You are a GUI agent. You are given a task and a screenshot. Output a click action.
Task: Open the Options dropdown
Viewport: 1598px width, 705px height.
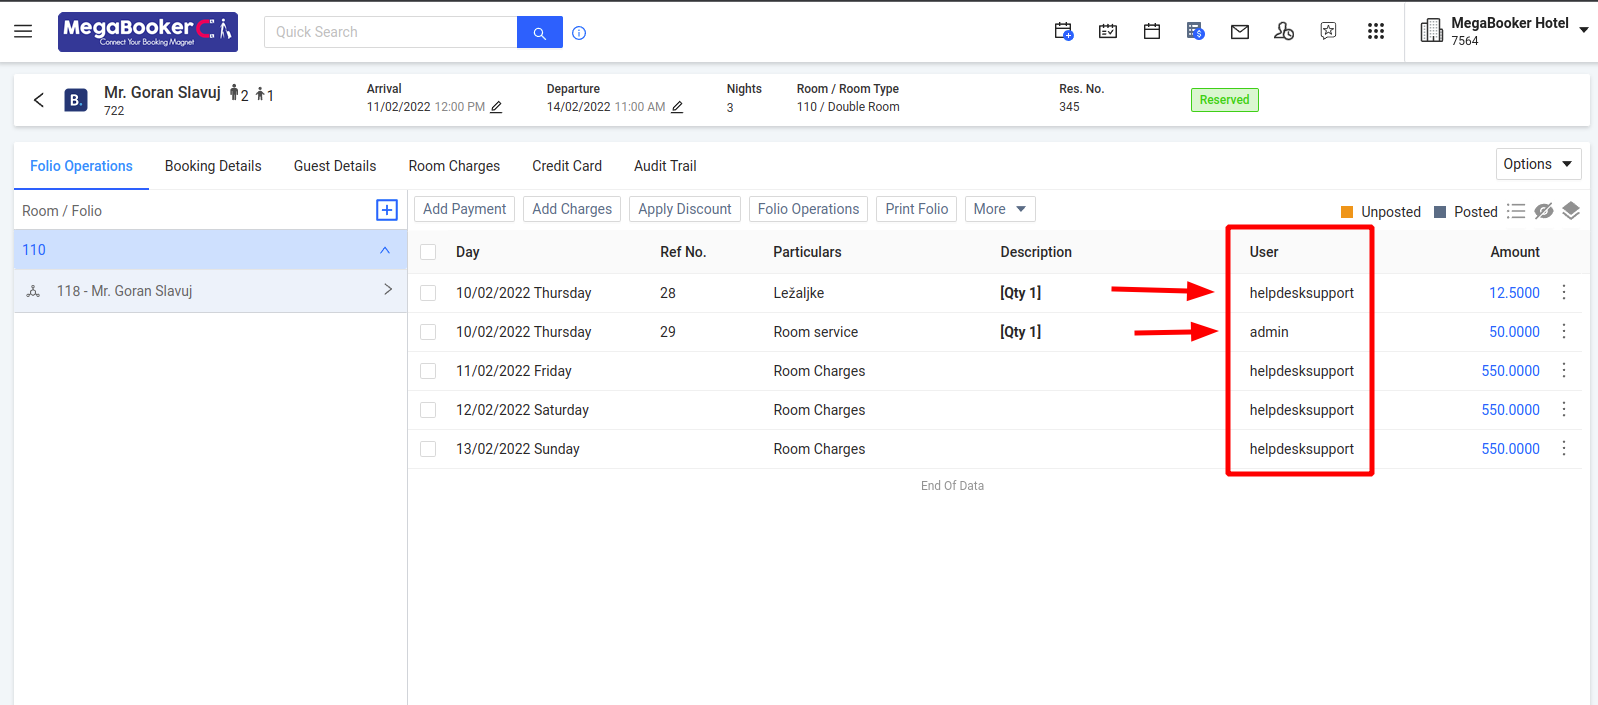1538,164
